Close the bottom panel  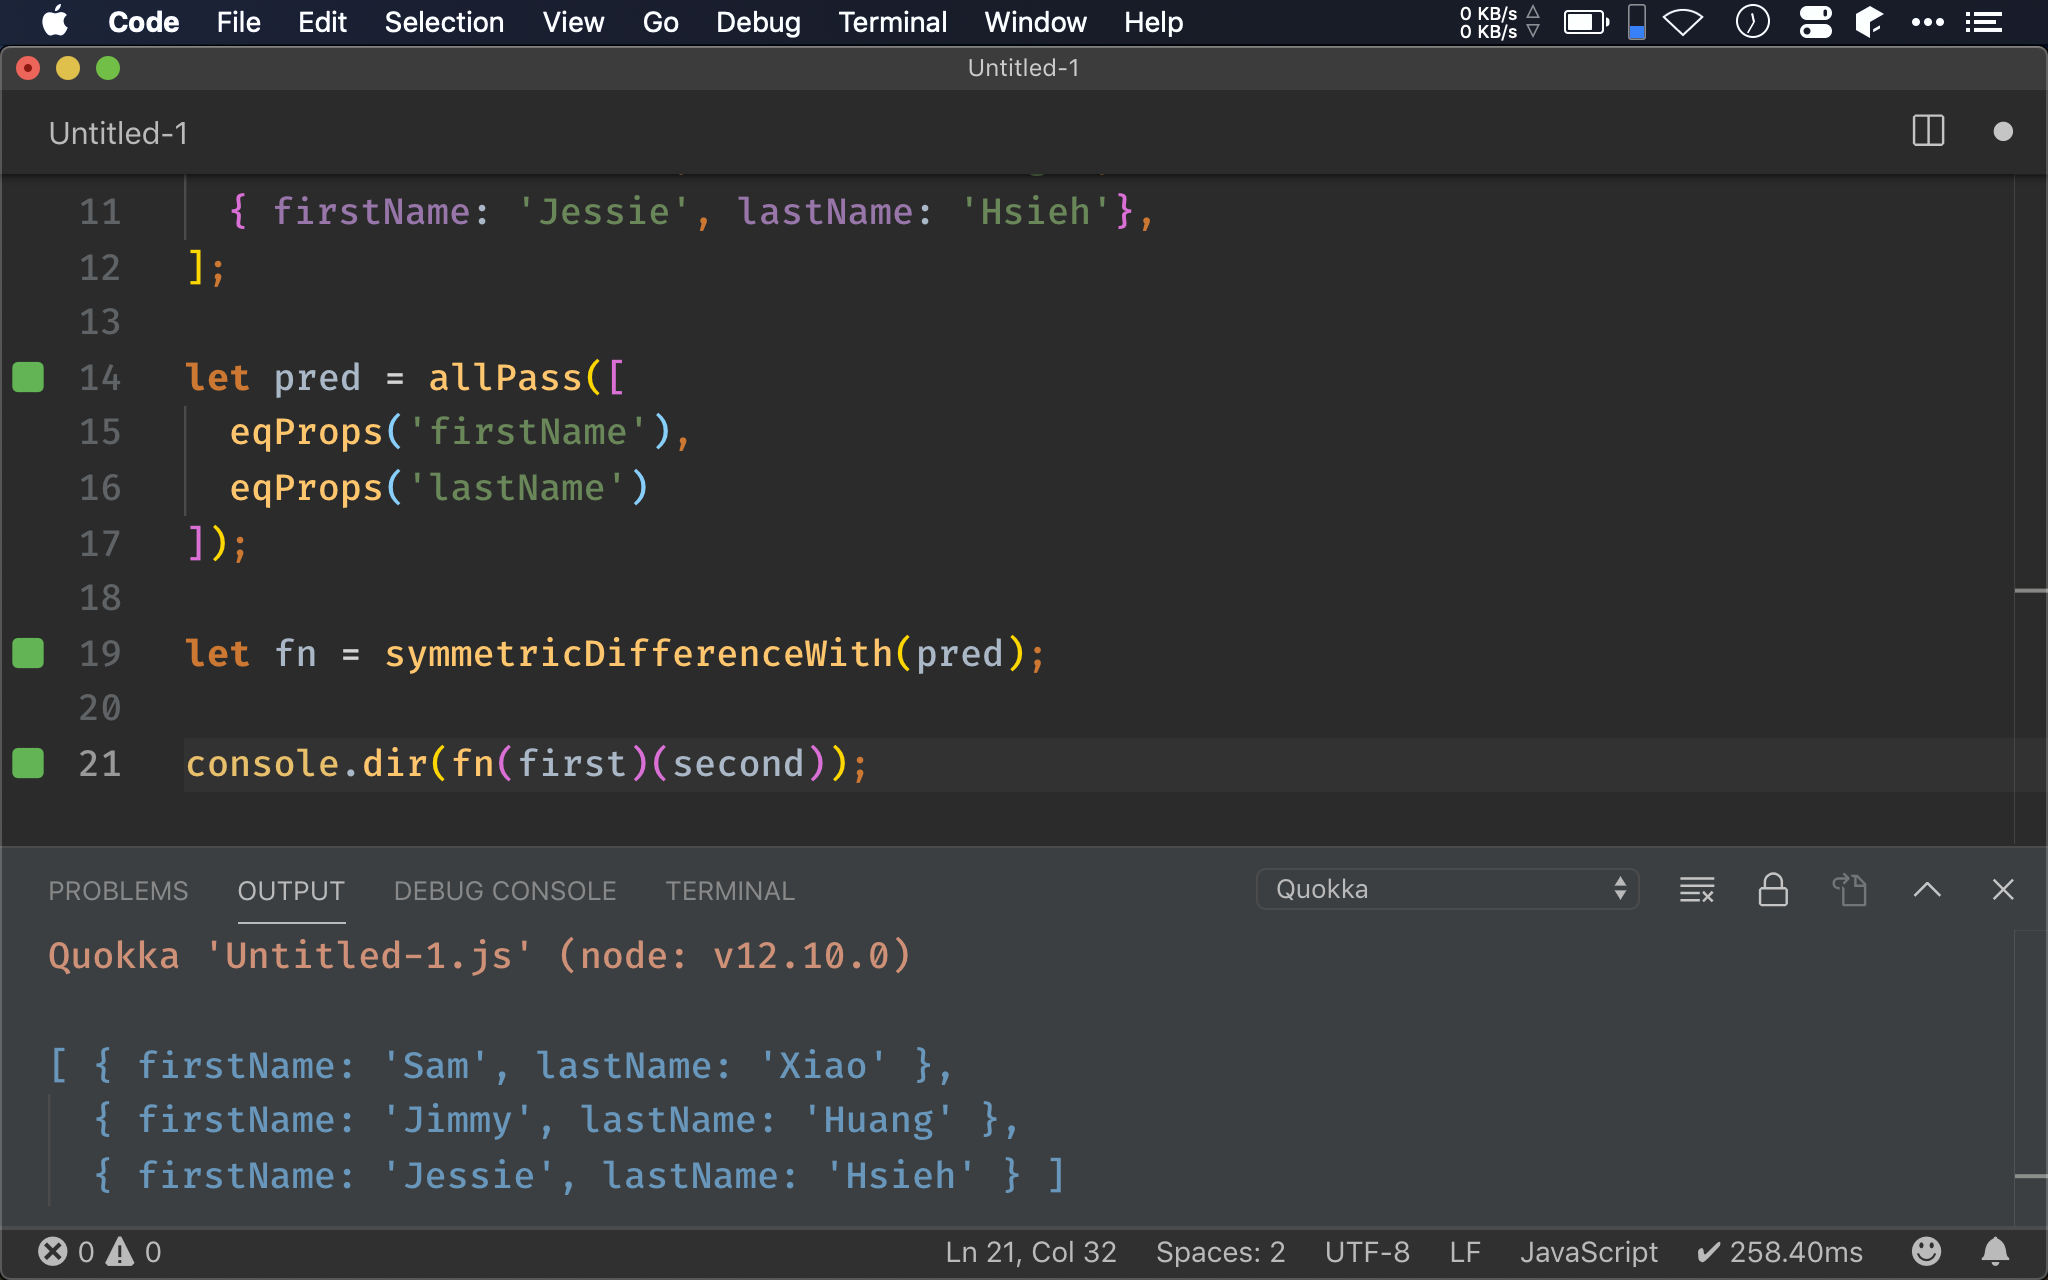[2003, 889]
